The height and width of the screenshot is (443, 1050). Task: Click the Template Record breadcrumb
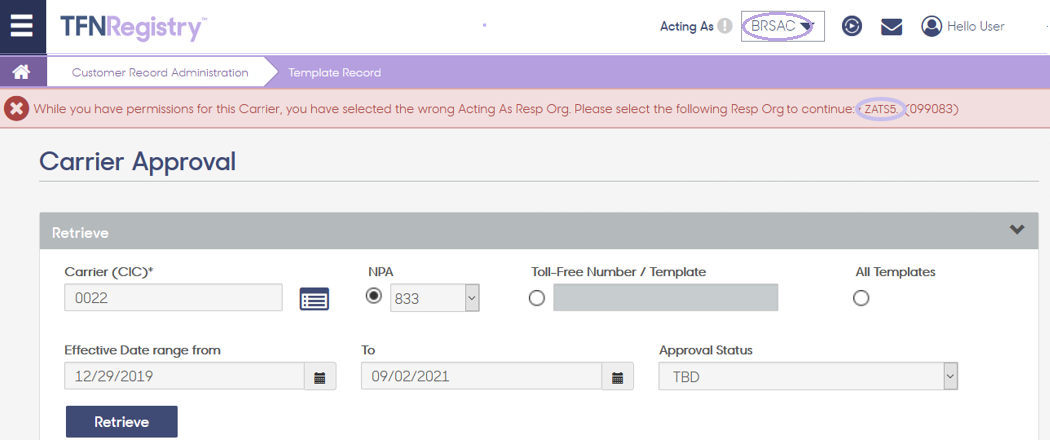click(x=335, y=72)
